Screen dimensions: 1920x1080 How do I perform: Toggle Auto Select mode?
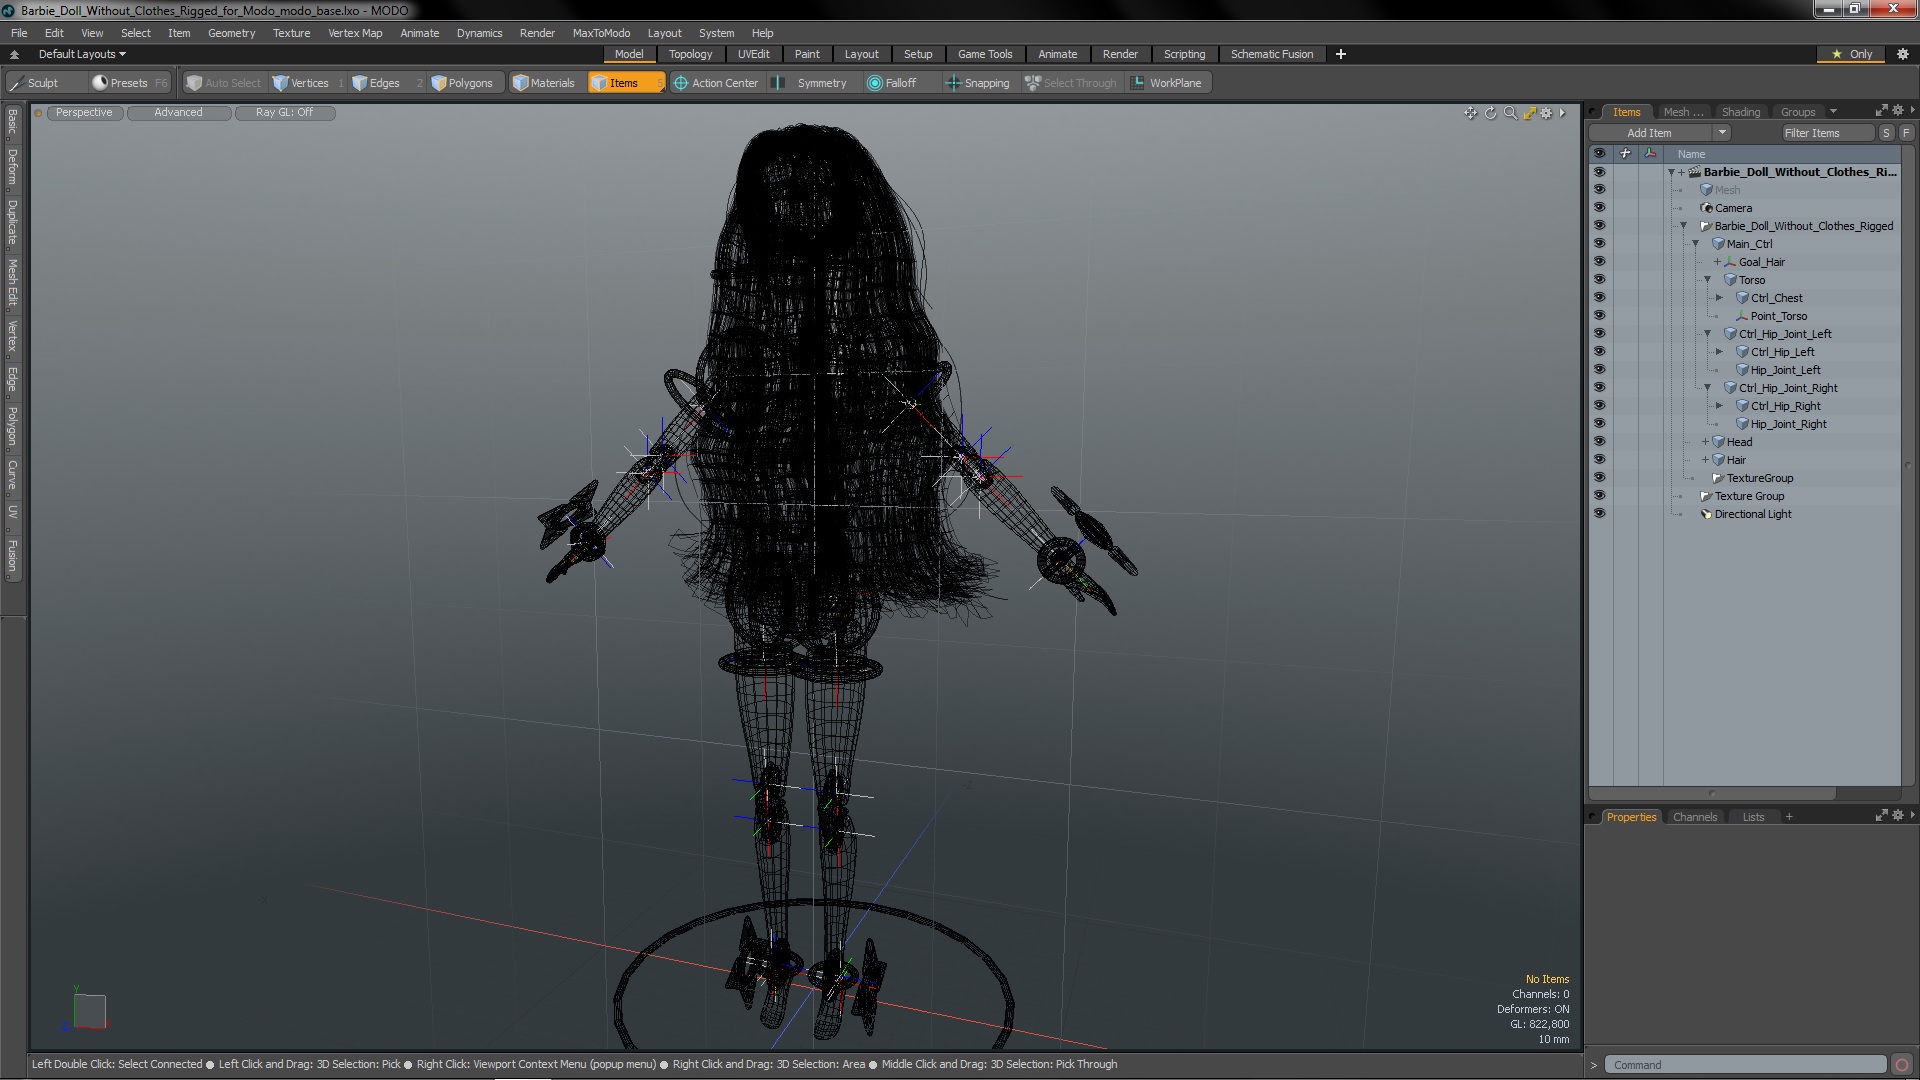(x=224, y=83)
